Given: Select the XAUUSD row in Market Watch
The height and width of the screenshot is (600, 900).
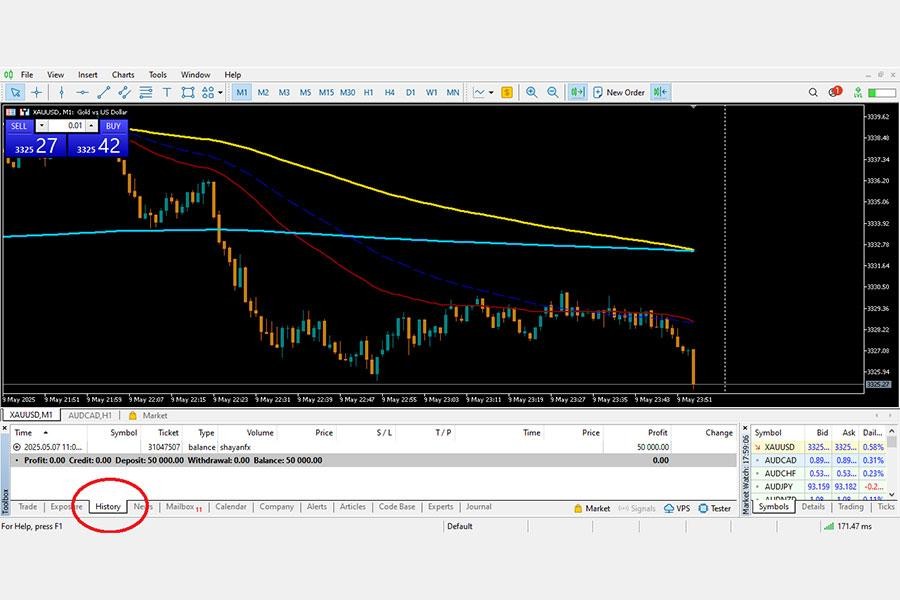Looking at the screenshot, I should tap(779, 447).
